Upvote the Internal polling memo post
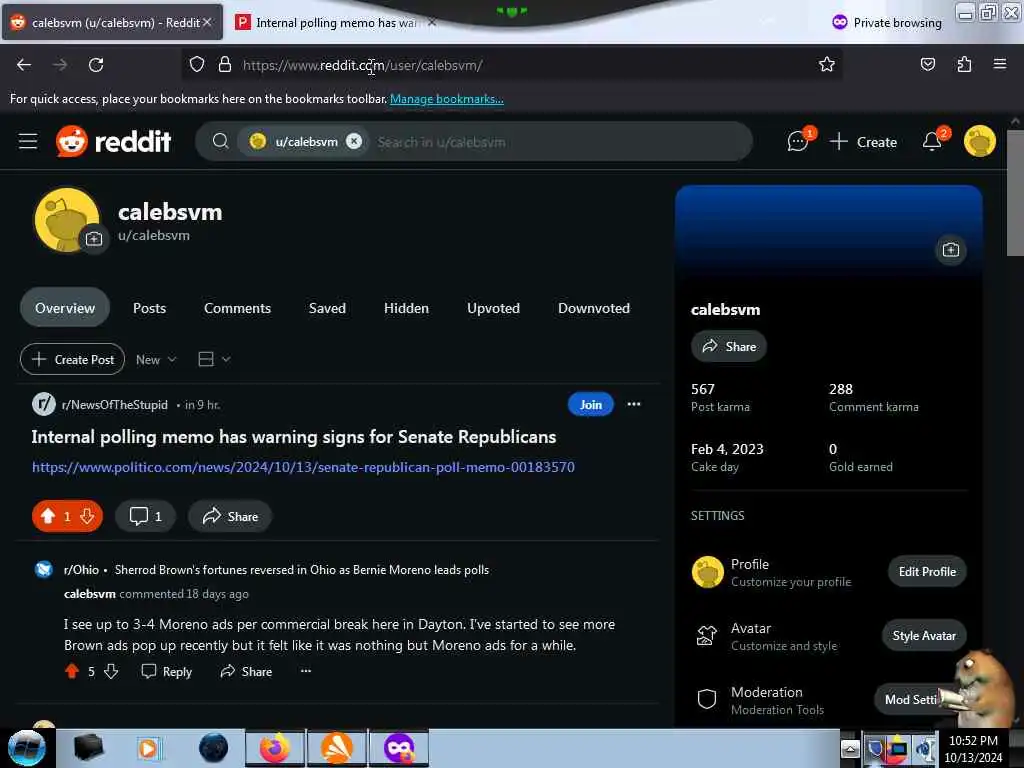 click(x=48, y=517)
